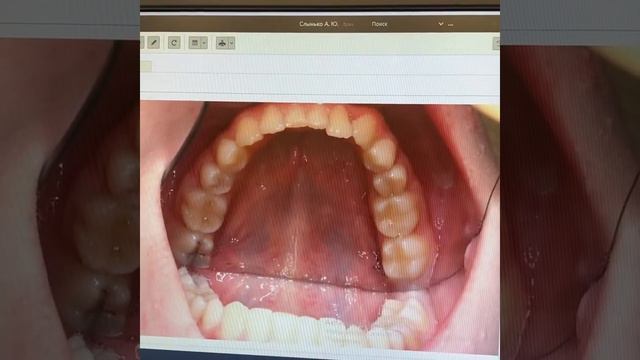This screenshot has height=360, width=640.
Task: Expand the chevron dropdown in the header bar
Action: 441,24
